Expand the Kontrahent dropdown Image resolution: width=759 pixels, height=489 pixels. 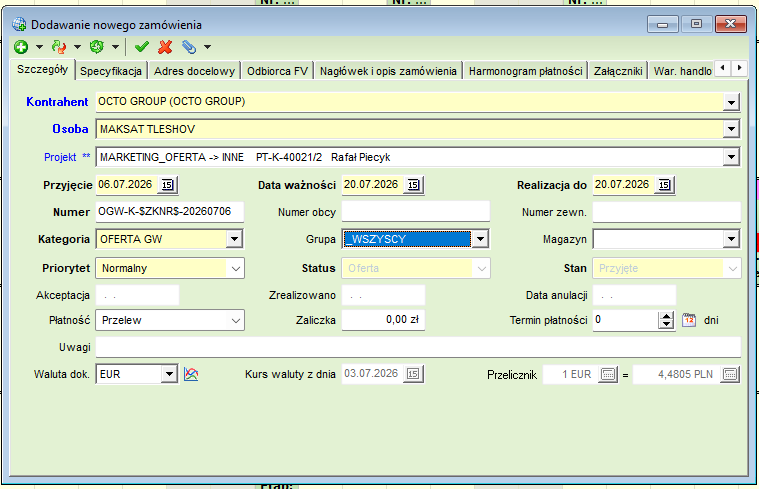pyautogui.click(x=731, y=102)
